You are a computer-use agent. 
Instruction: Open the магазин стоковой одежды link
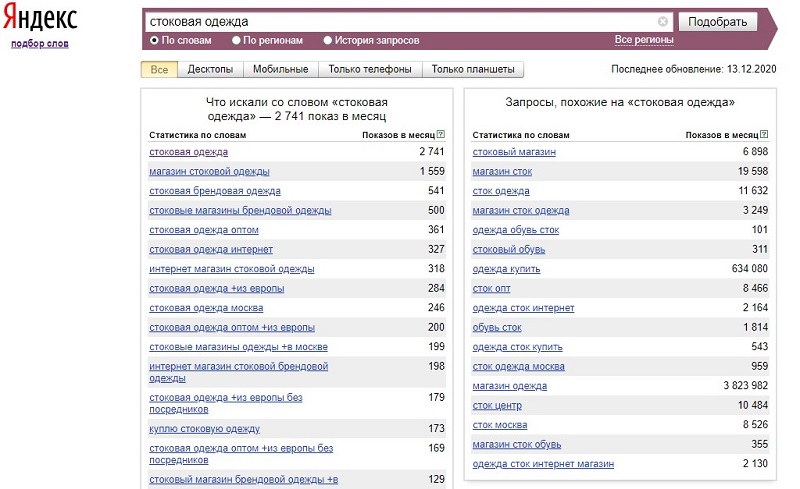coord(209,172)
